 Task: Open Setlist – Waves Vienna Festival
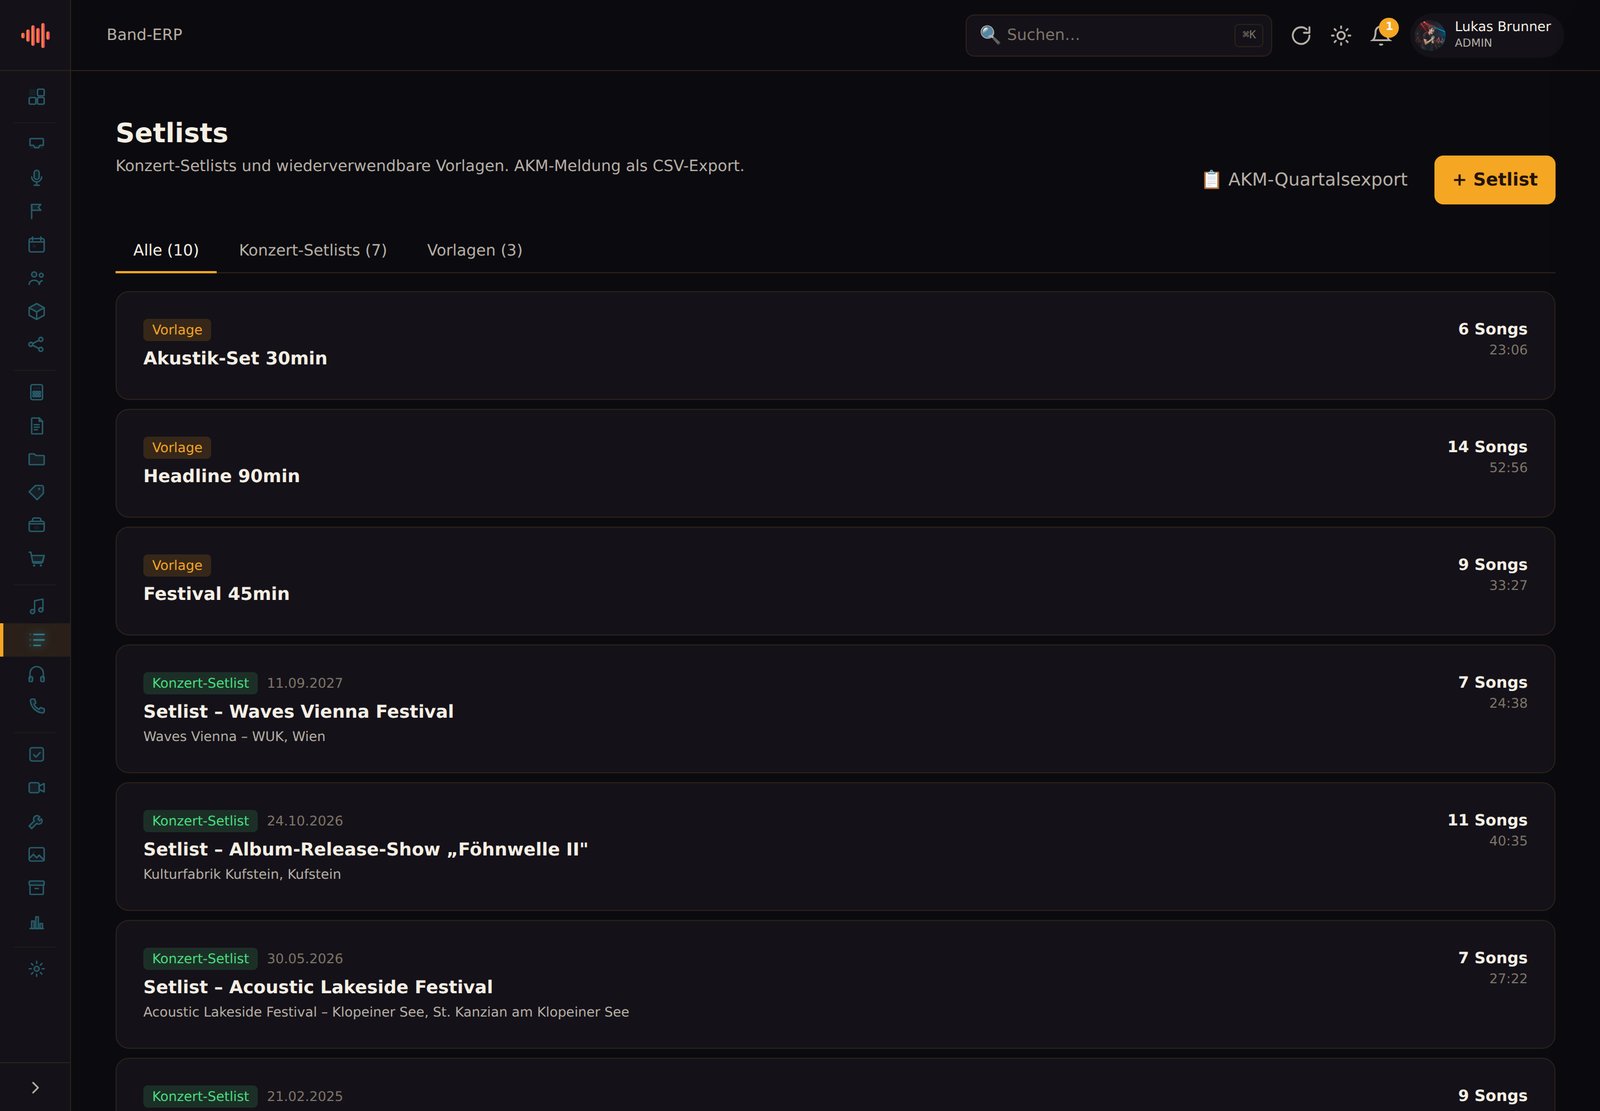[835, 709]
